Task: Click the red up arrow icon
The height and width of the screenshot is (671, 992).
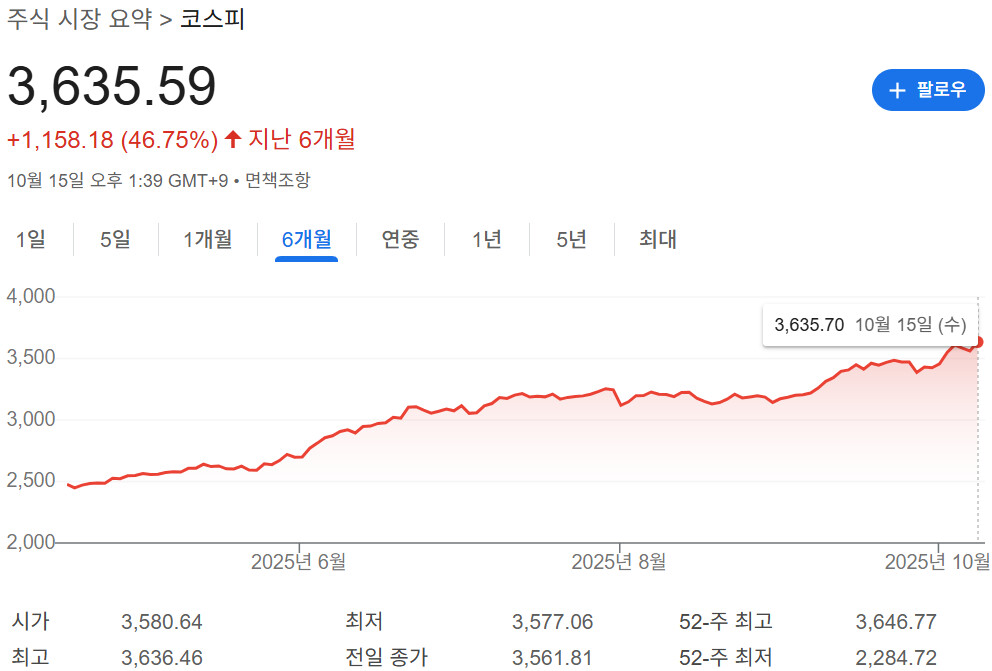Action: click(233, 140)
